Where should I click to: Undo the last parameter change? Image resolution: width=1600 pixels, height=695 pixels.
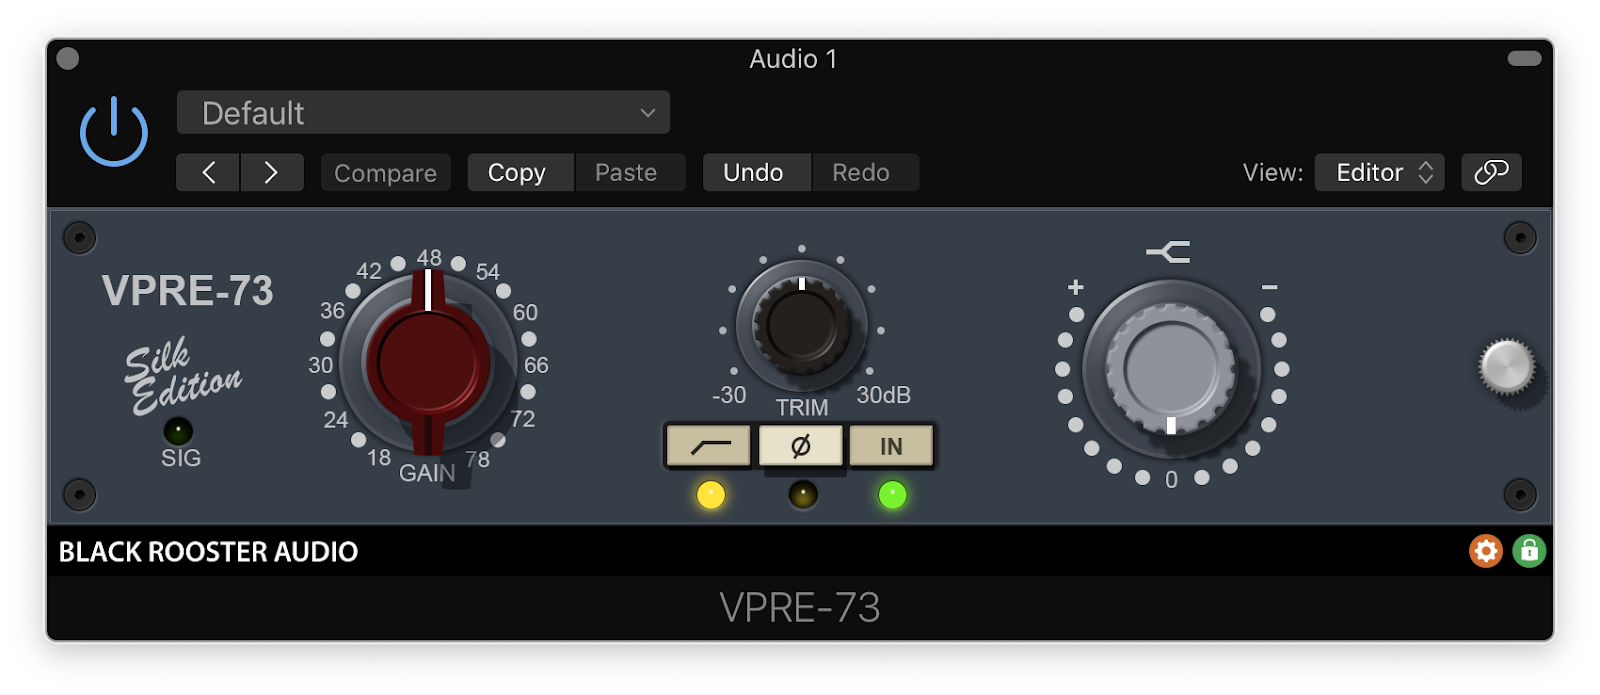(753, 172)
